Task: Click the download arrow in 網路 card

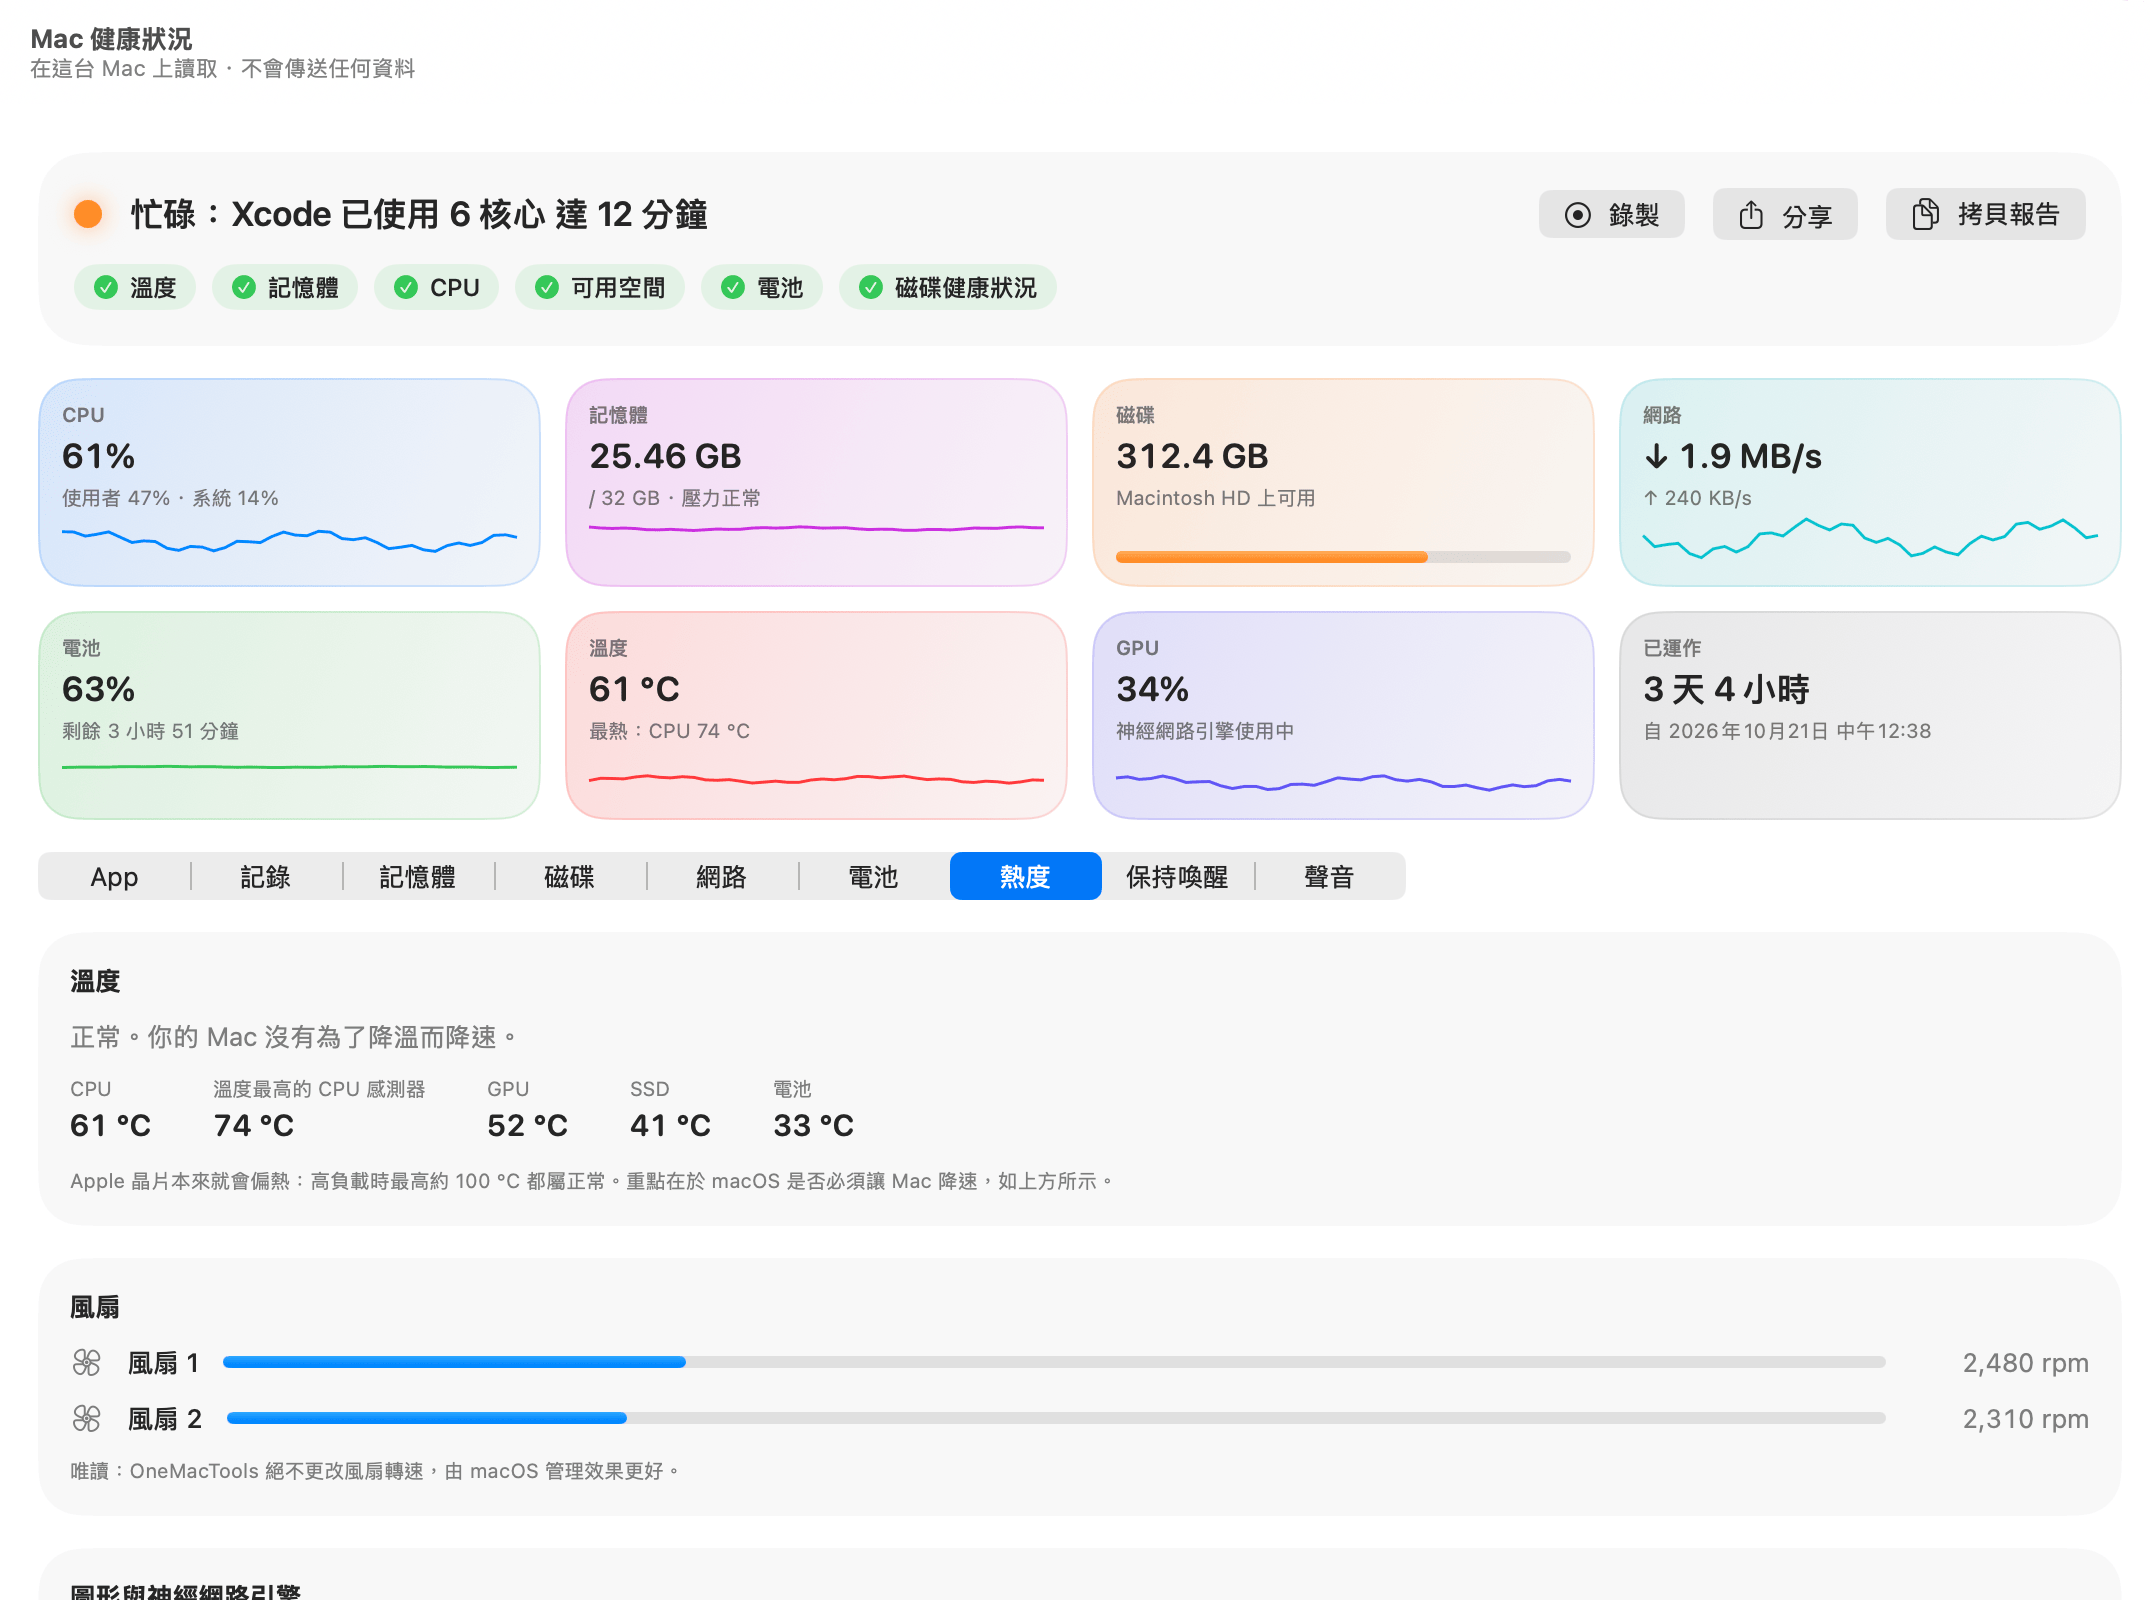Action: click(x=1656, y=457)
